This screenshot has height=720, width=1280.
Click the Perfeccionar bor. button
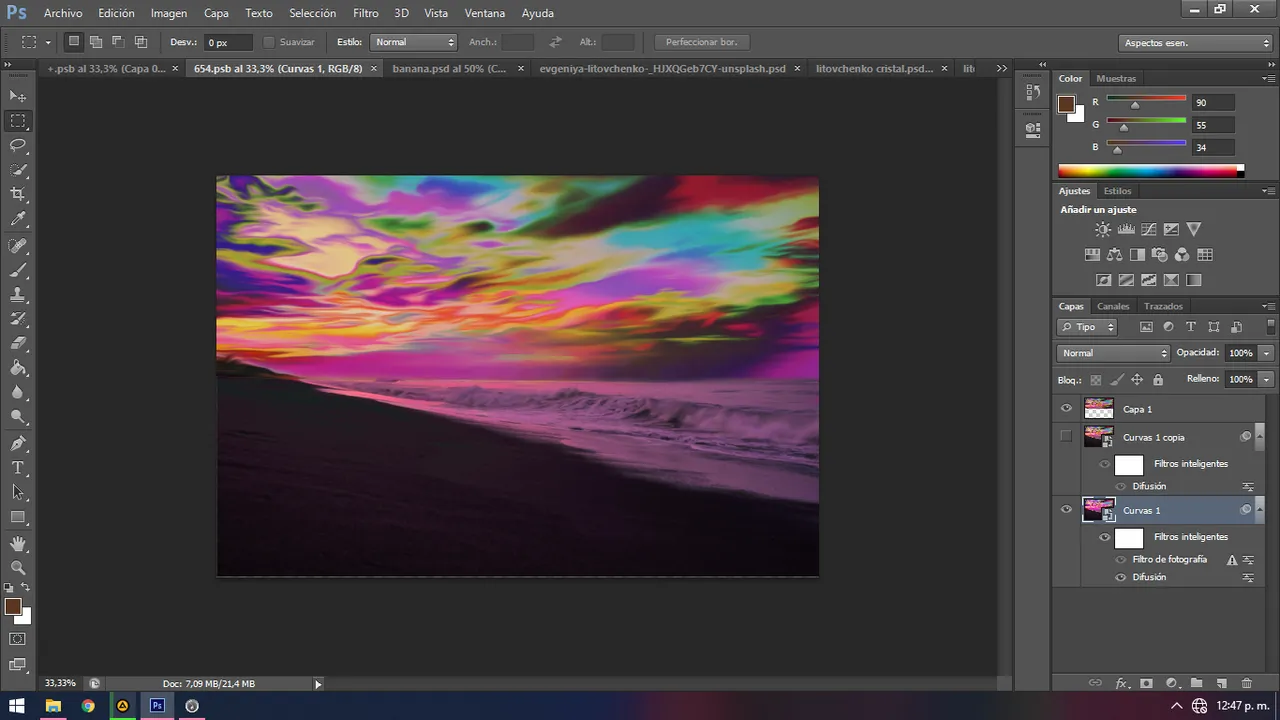(x=701, y=42)
